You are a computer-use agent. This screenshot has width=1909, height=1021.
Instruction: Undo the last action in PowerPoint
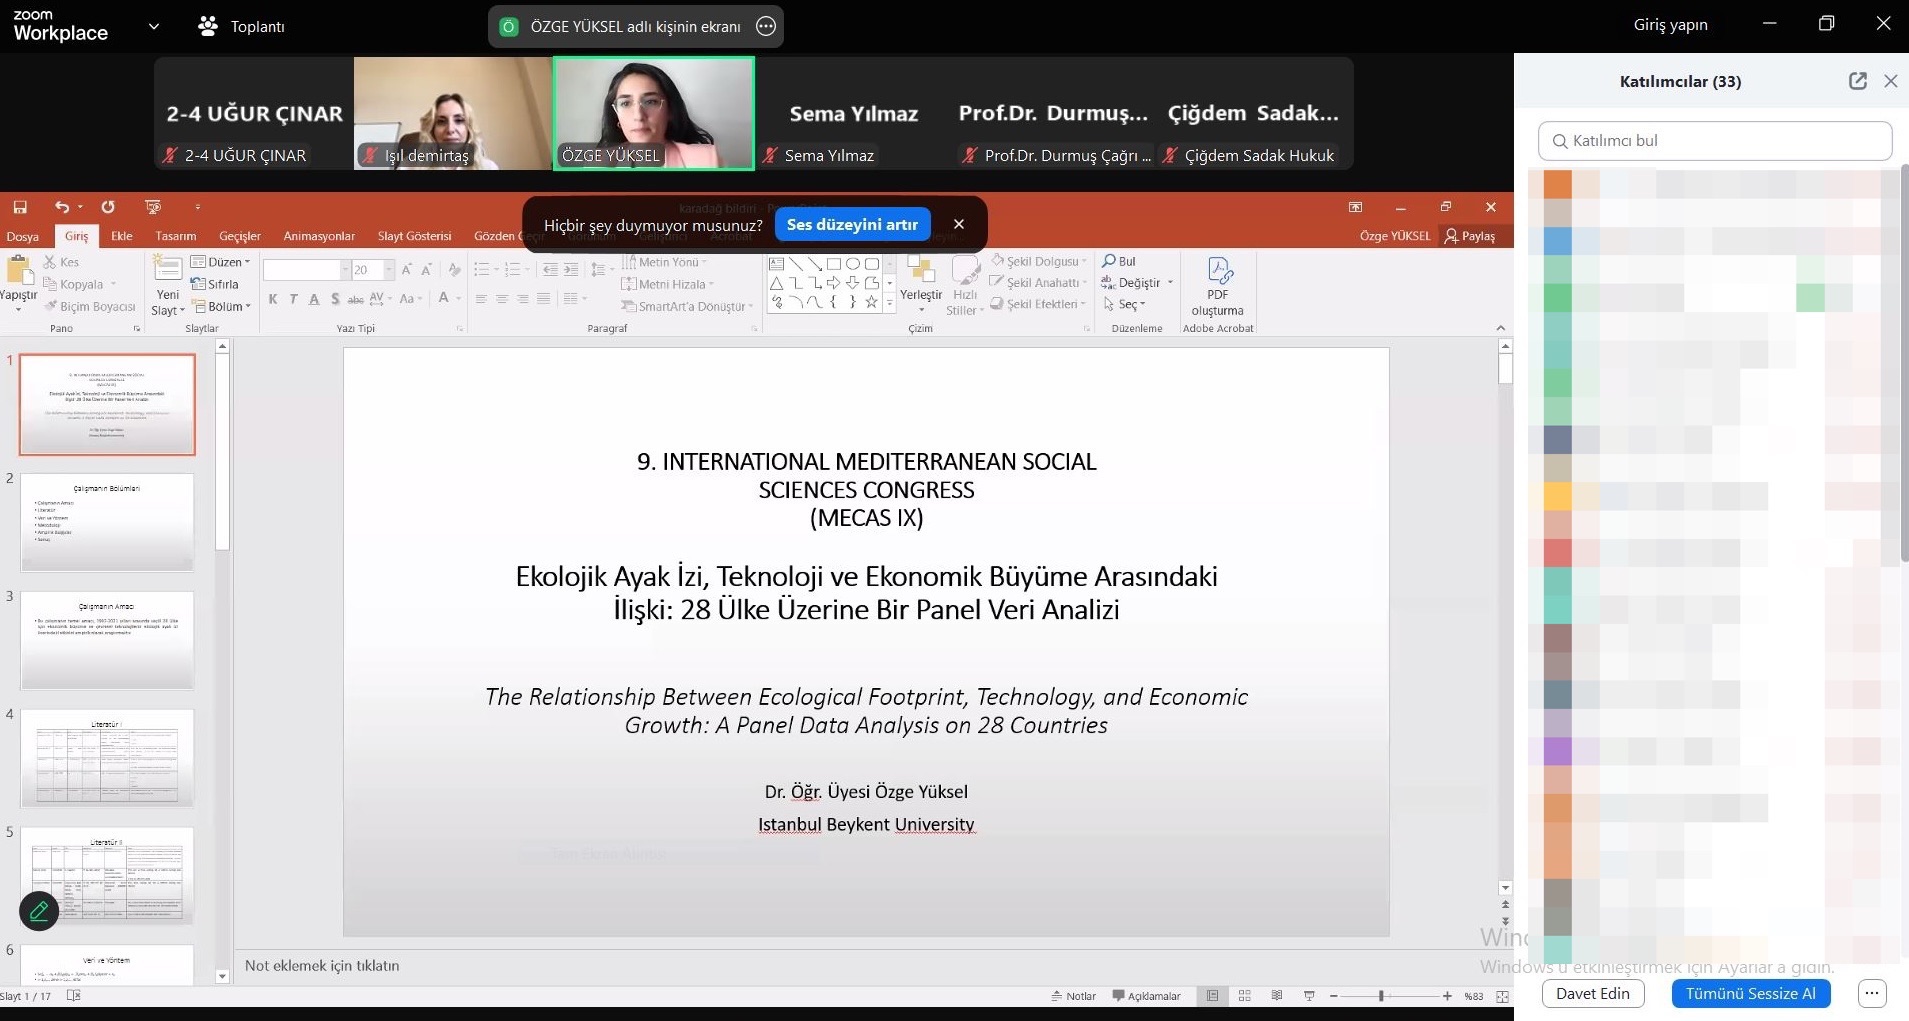[62, 207]
